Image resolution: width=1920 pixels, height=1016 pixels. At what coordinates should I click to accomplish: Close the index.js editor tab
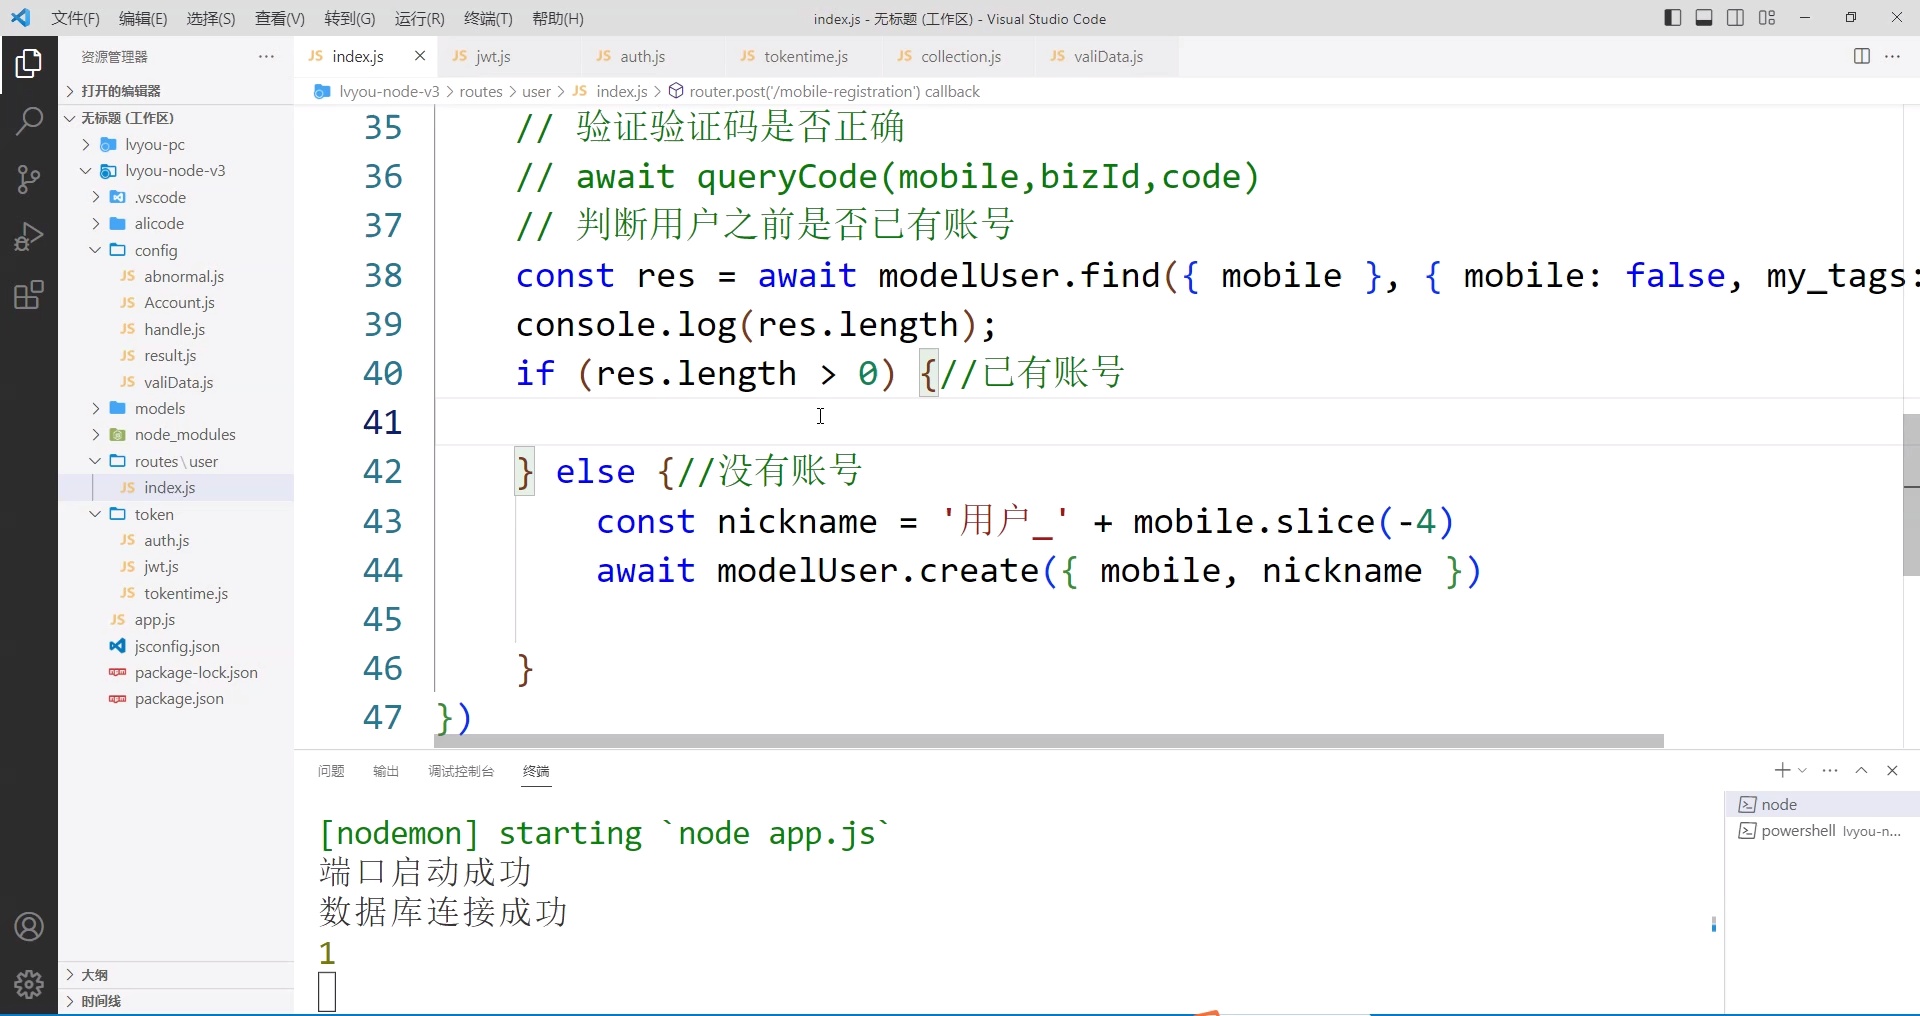point(419,56)
